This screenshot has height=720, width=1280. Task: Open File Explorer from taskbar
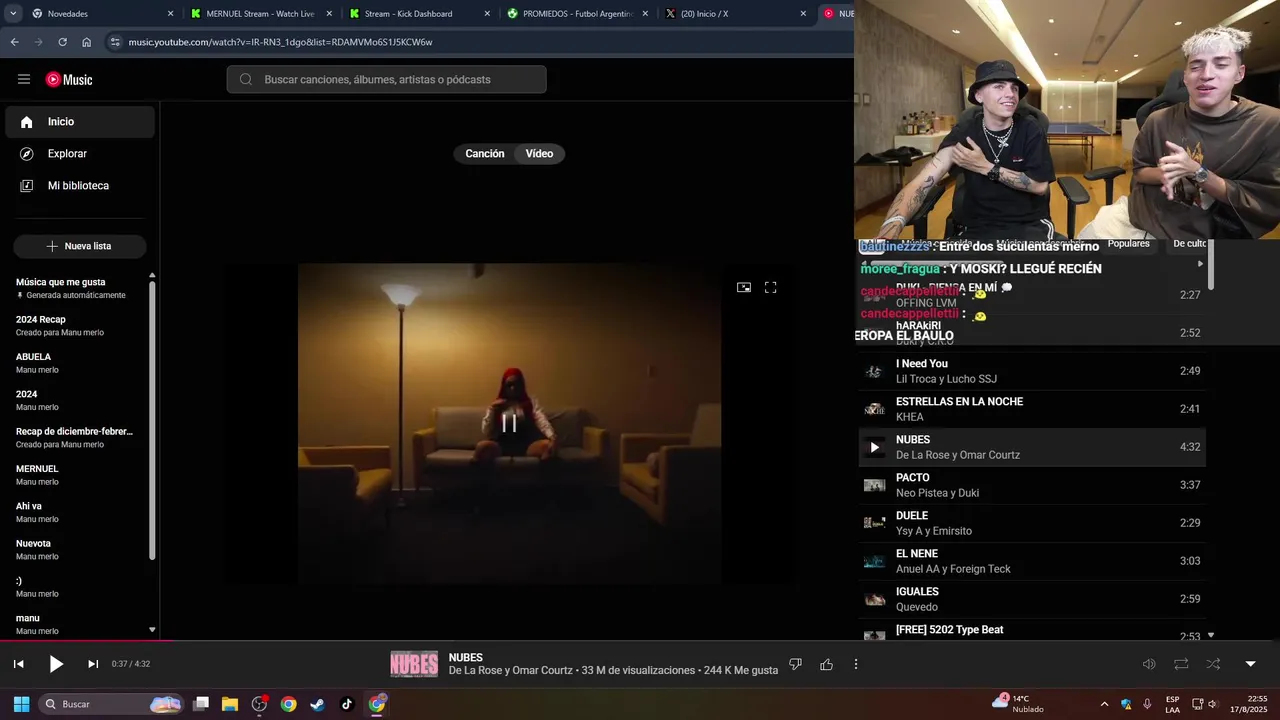pyautogui.click(x=229, y=704)
